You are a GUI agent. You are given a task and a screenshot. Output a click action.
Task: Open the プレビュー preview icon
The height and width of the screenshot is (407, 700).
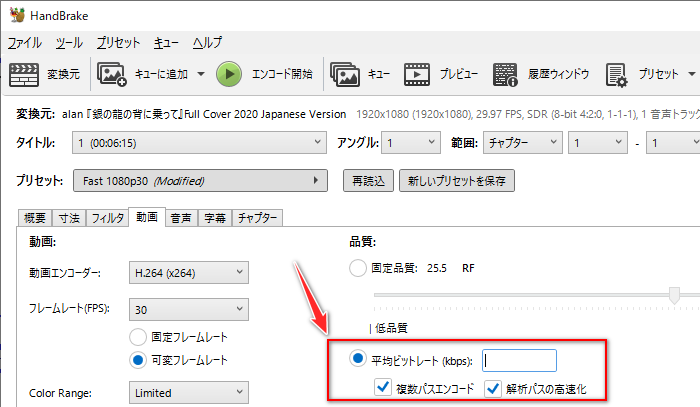tap(417, 74)
